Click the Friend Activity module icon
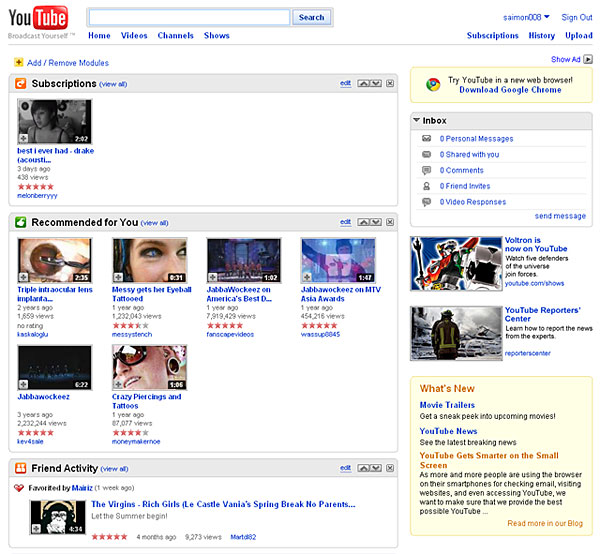 (x=21, y=468)
